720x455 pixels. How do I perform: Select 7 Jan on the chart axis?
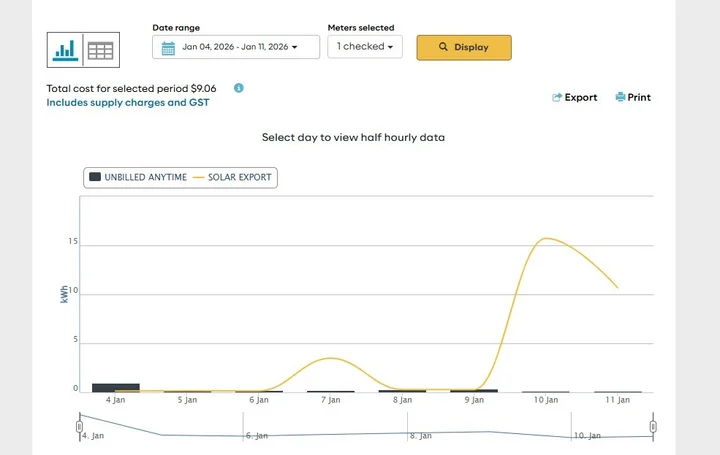click(330, 400)
